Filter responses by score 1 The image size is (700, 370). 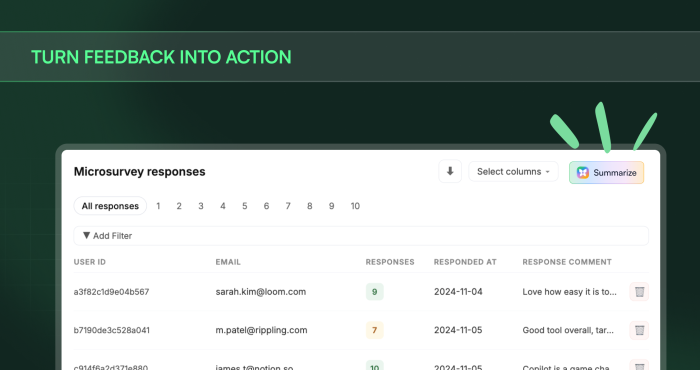pos(158,206)
